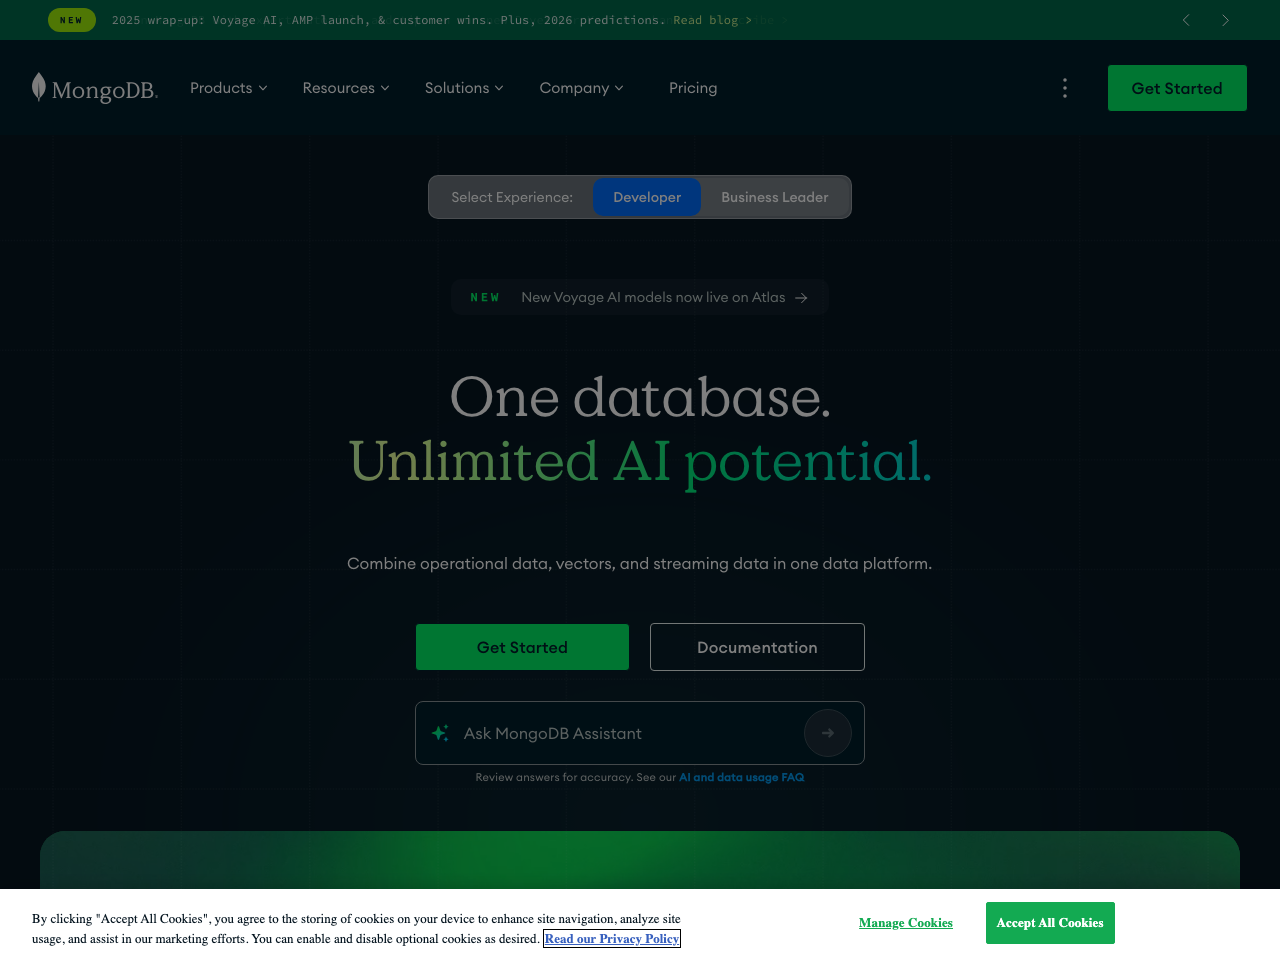The width and height of the screenshot is (1280, 960).
Task: Expand the Products dropdown
Action: (228, 88)
